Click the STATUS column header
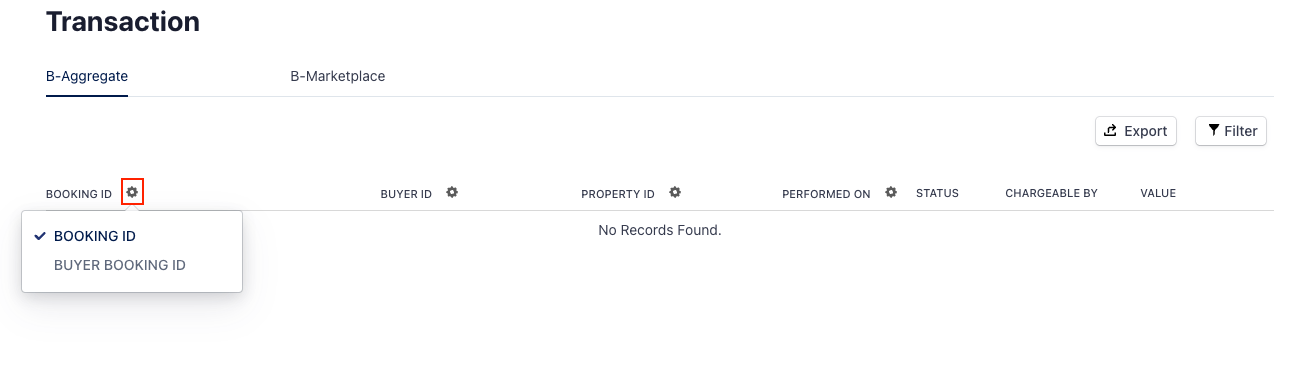 click(x=937, y=193)
